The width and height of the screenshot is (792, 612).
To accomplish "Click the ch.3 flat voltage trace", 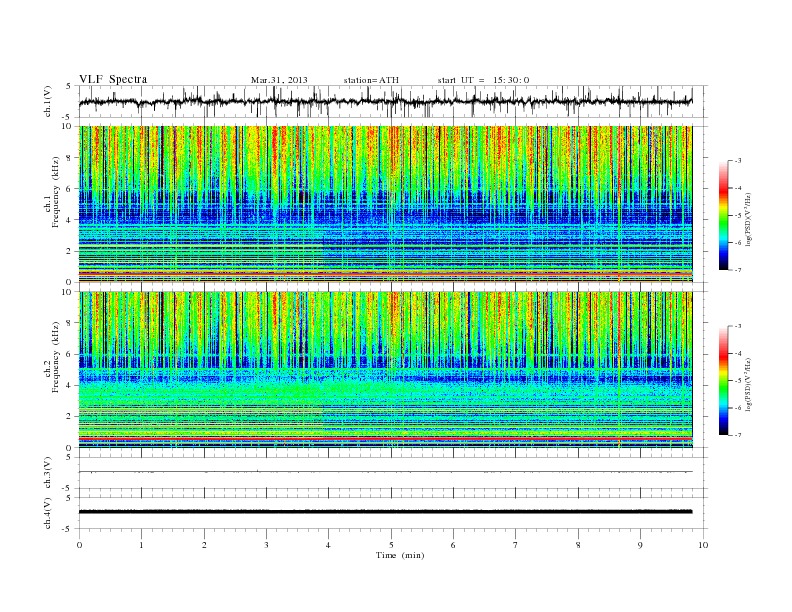I will pyautogui.click(x=385, y=472).
